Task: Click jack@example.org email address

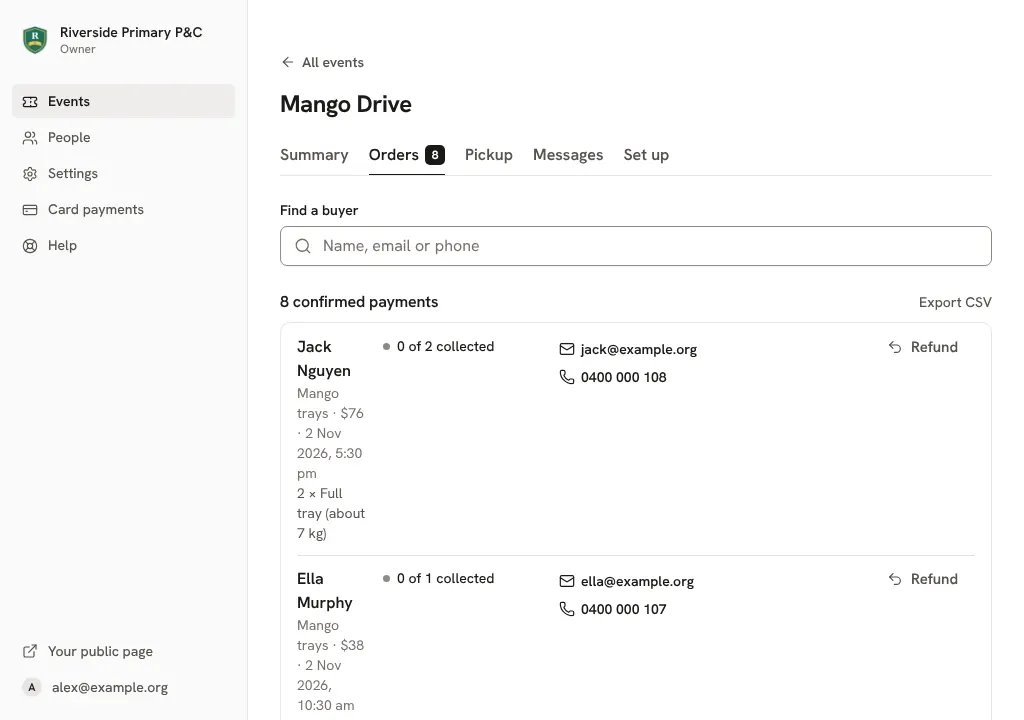Action: [x=639, y=350]
